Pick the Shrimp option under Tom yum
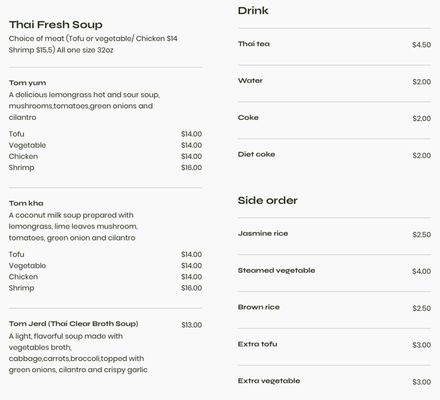Image resolution: width=440 pixels, height=400 pixels. coord(105,168)
